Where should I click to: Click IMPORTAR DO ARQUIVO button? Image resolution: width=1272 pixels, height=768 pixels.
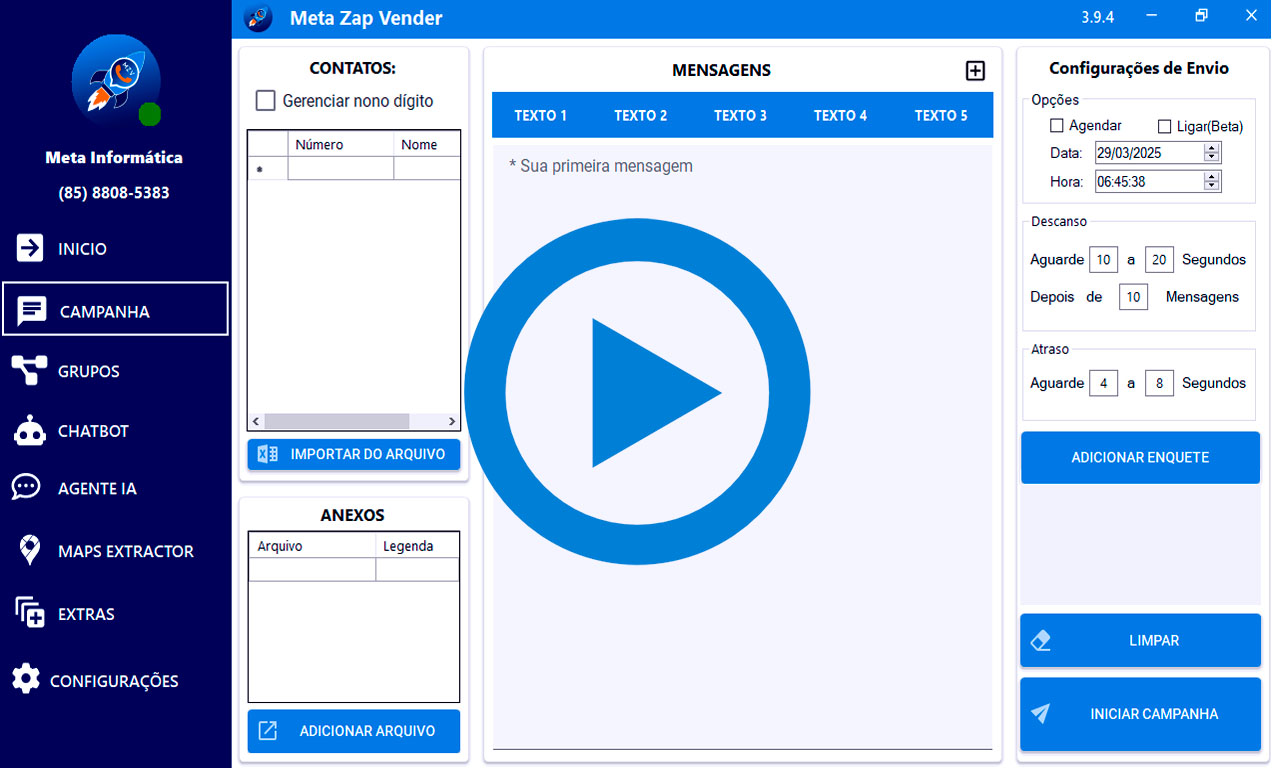click(x=354, y=454)
